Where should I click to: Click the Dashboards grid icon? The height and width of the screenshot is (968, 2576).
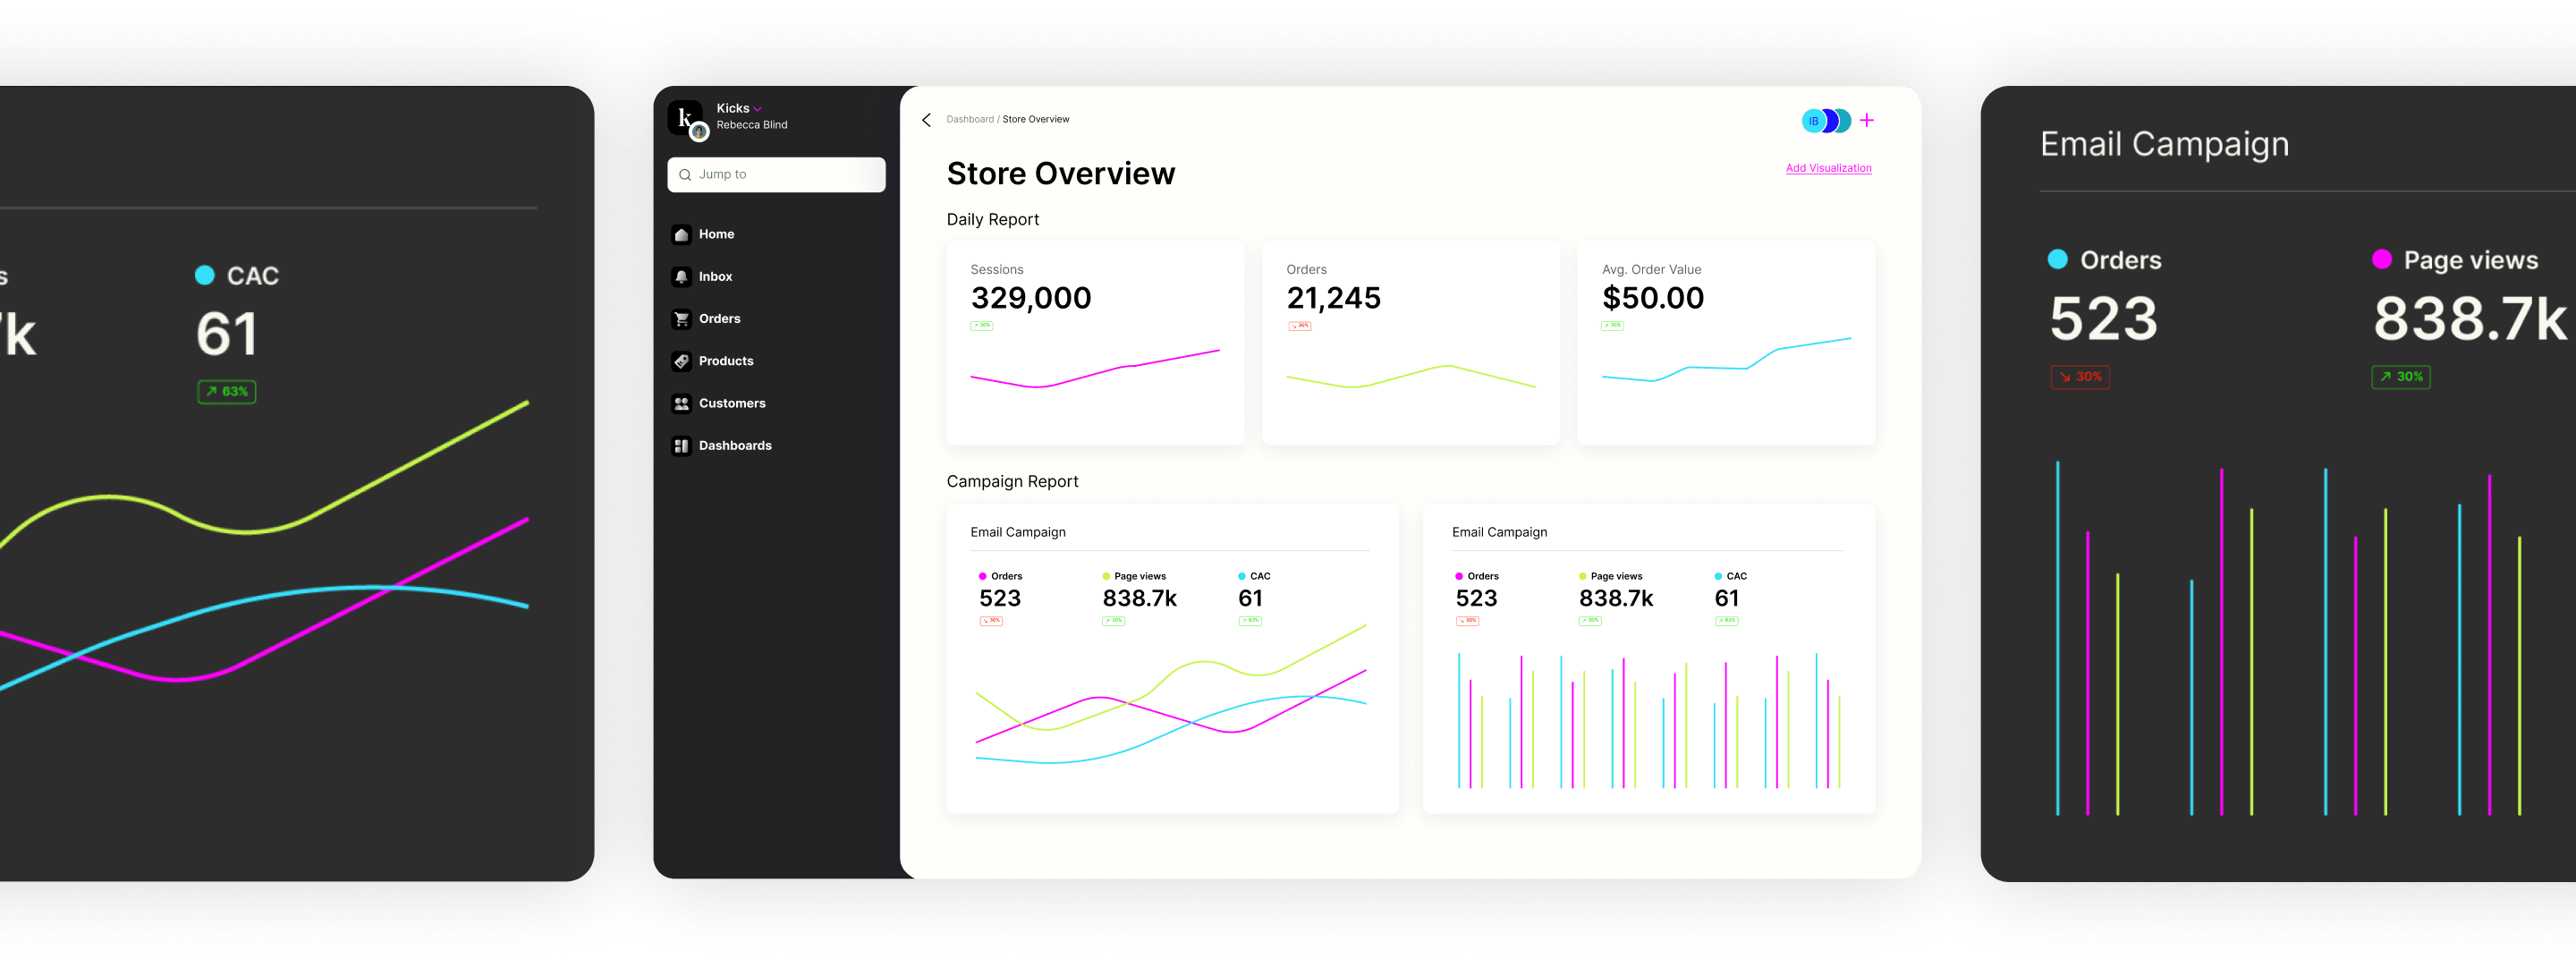point(681,446)
